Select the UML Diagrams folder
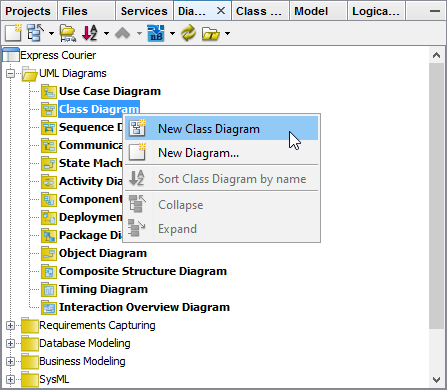 pyautogui.click(x=73, y=73)
